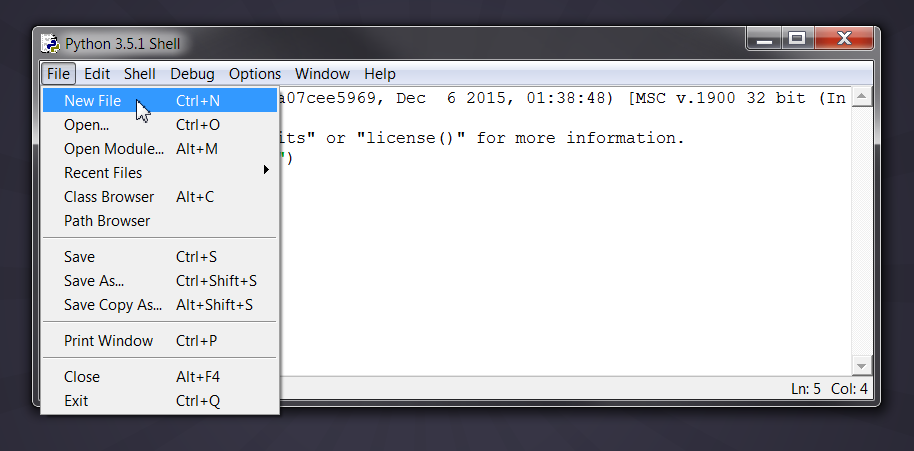This screenshot has width=914, height=451.
Task: Open the Help menu
Action: point(380,74)
